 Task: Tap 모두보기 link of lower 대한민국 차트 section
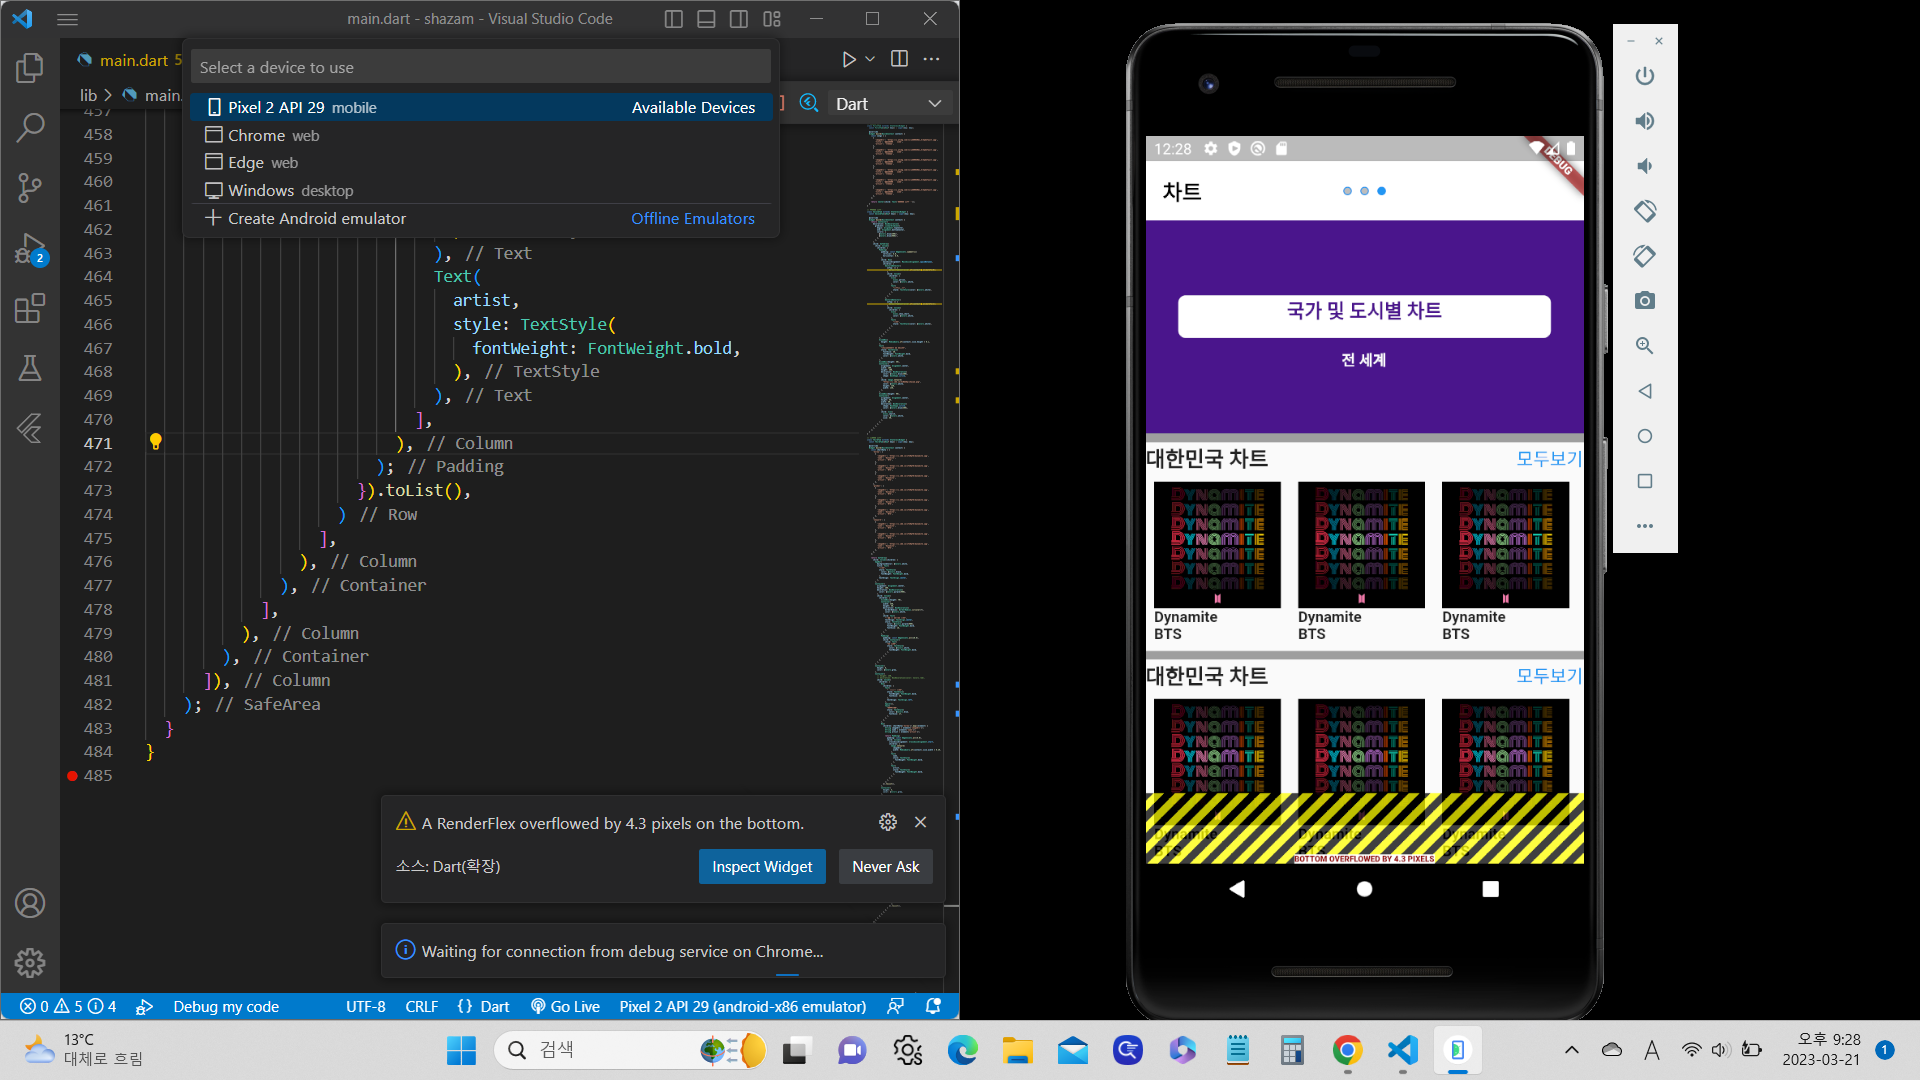coord(1548,676)
